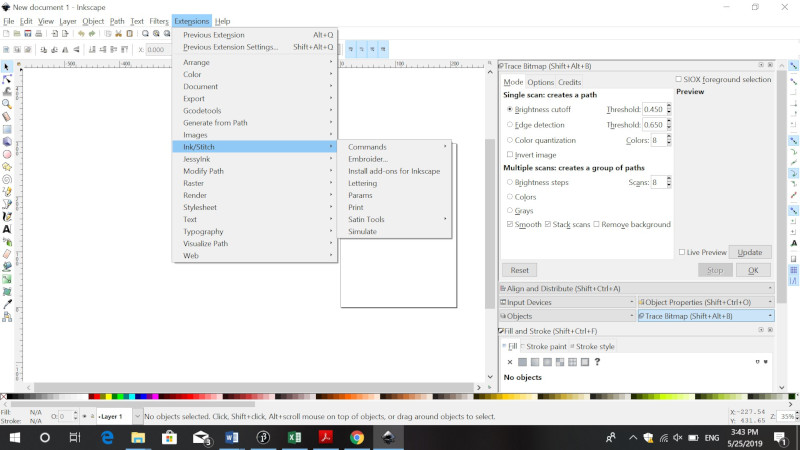Select the Edge detection radio button
The width and height of the screenshot is (800, 450).
[x=510, y=124]
